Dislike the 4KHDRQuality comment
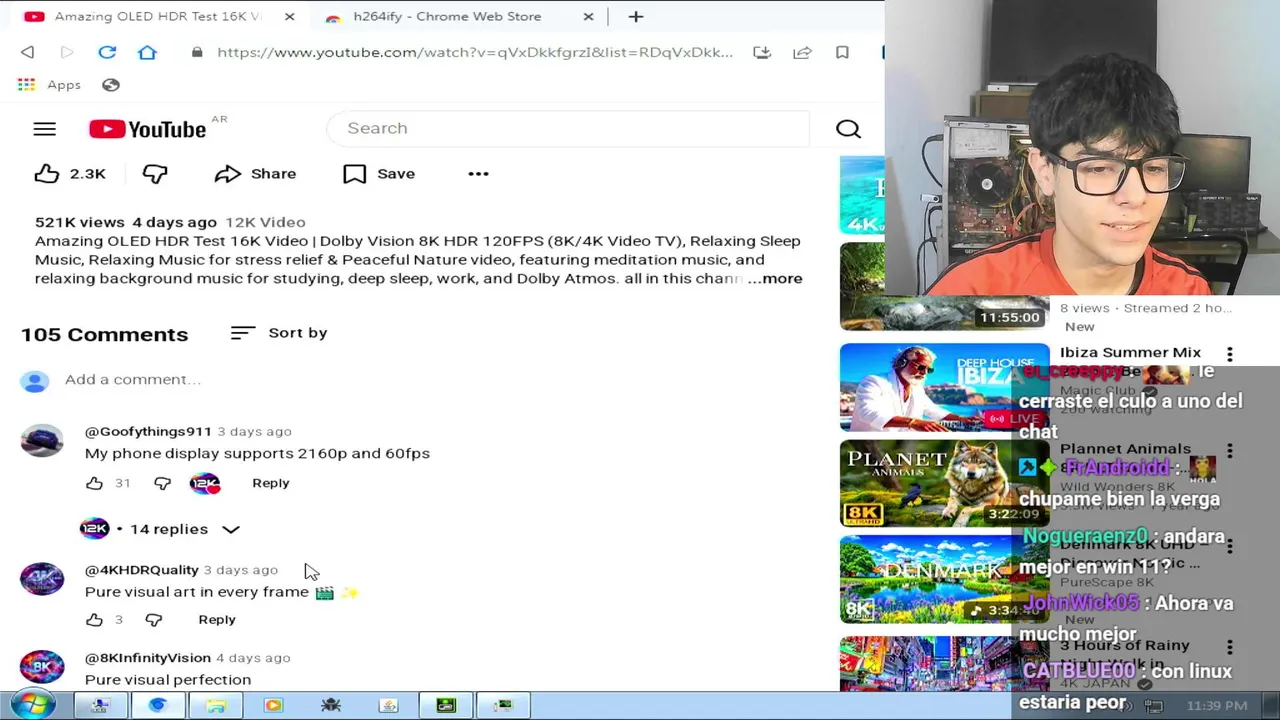The width and height of the screenshot is (1280, 720). coord(153,620)
